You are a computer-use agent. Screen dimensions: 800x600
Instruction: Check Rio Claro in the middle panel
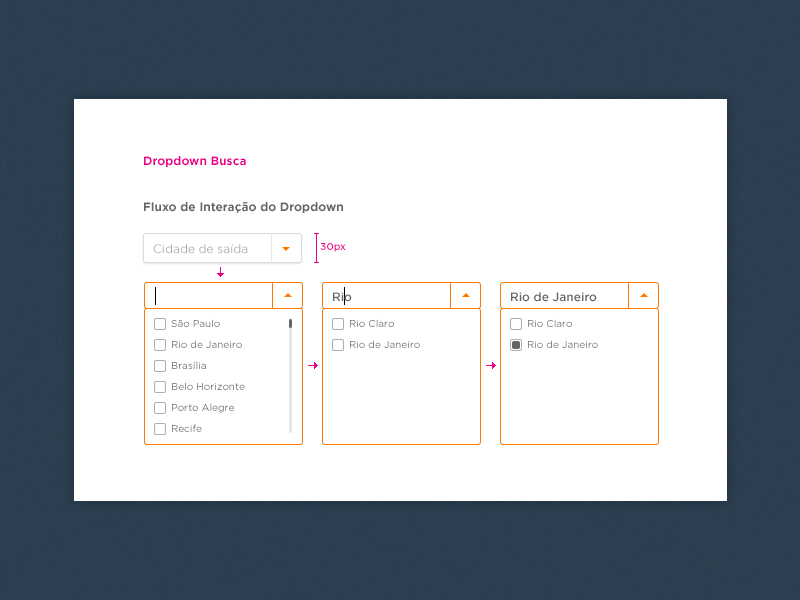pos(338,323)
